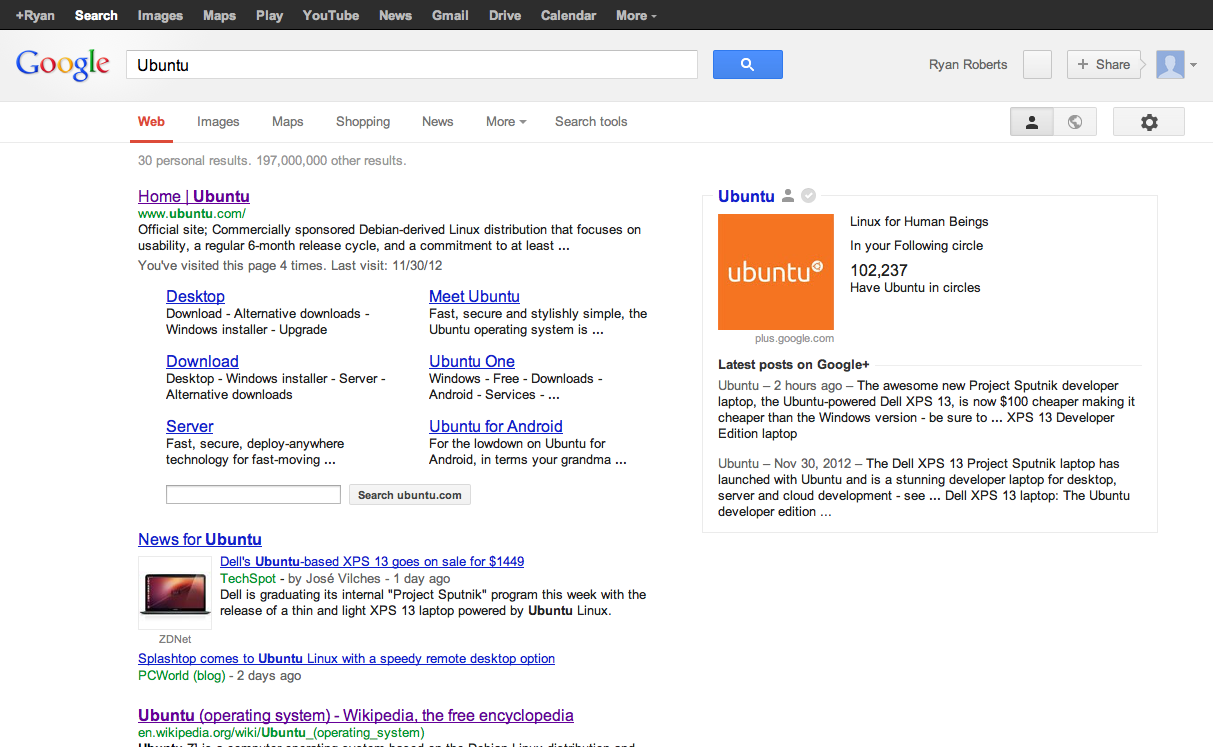This screenshot has width=1213, height=747.
Task: Click the profile avatar picture
Action: [1170, 65]
